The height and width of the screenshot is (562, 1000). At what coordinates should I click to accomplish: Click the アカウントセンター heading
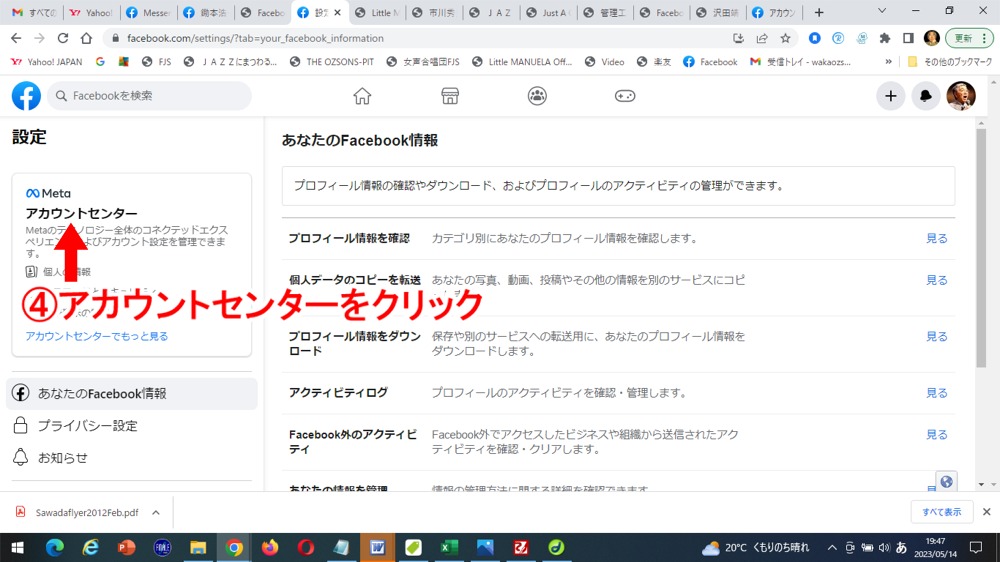pos(82,213)
